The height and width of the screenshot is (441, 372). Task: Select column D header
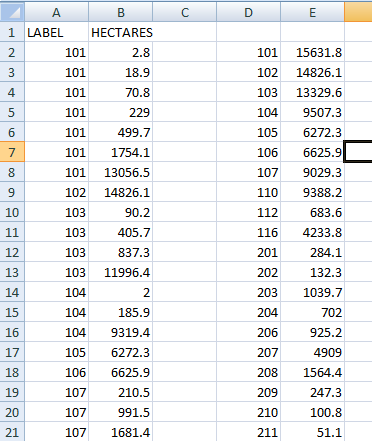[x=249, y=12]
